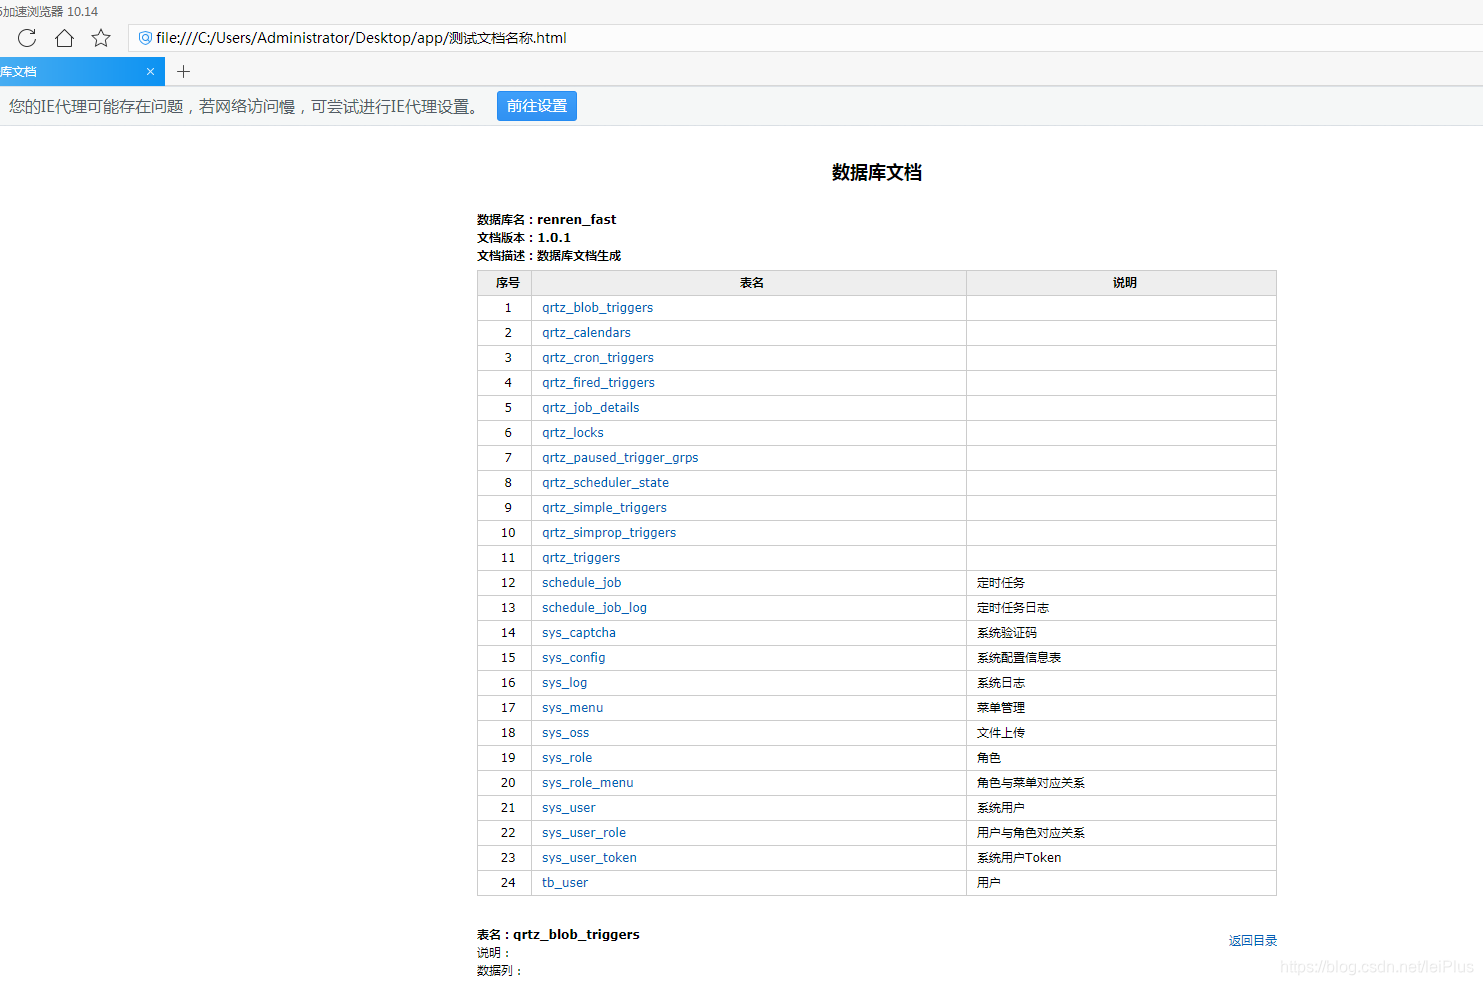Viewport: 1483px width, 985px height.
Task: Open the qrtz_blob_triggers table link
Action: (x=597, y=308)
